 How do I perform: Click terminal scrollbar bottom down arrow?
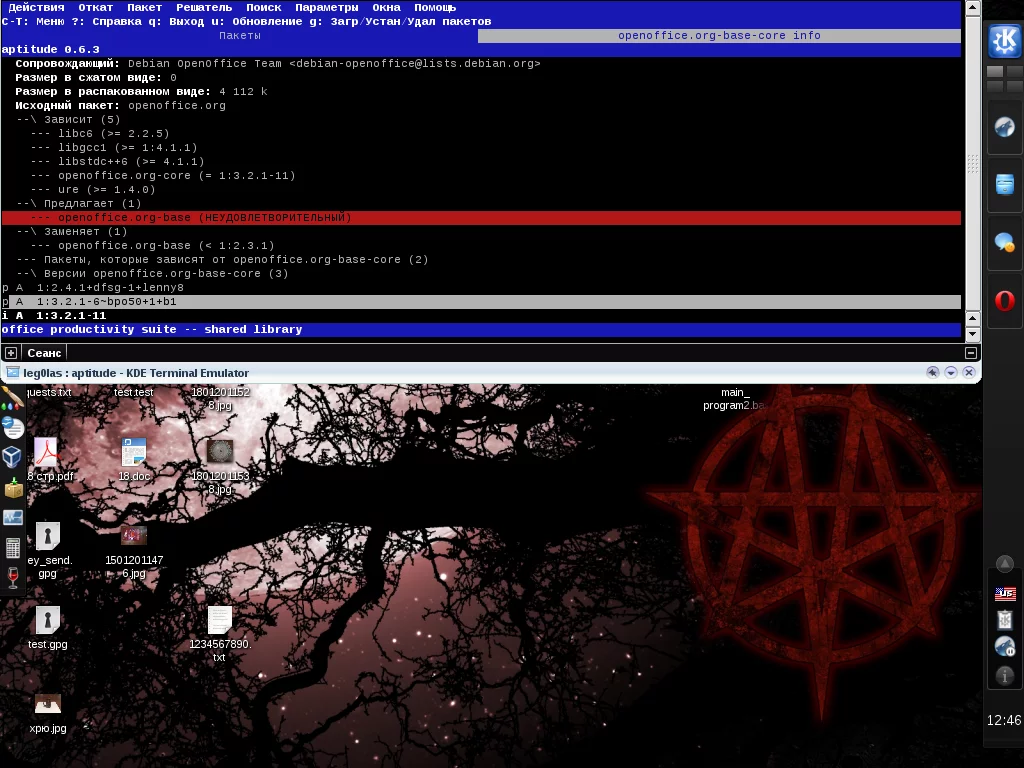click(972, 334)
